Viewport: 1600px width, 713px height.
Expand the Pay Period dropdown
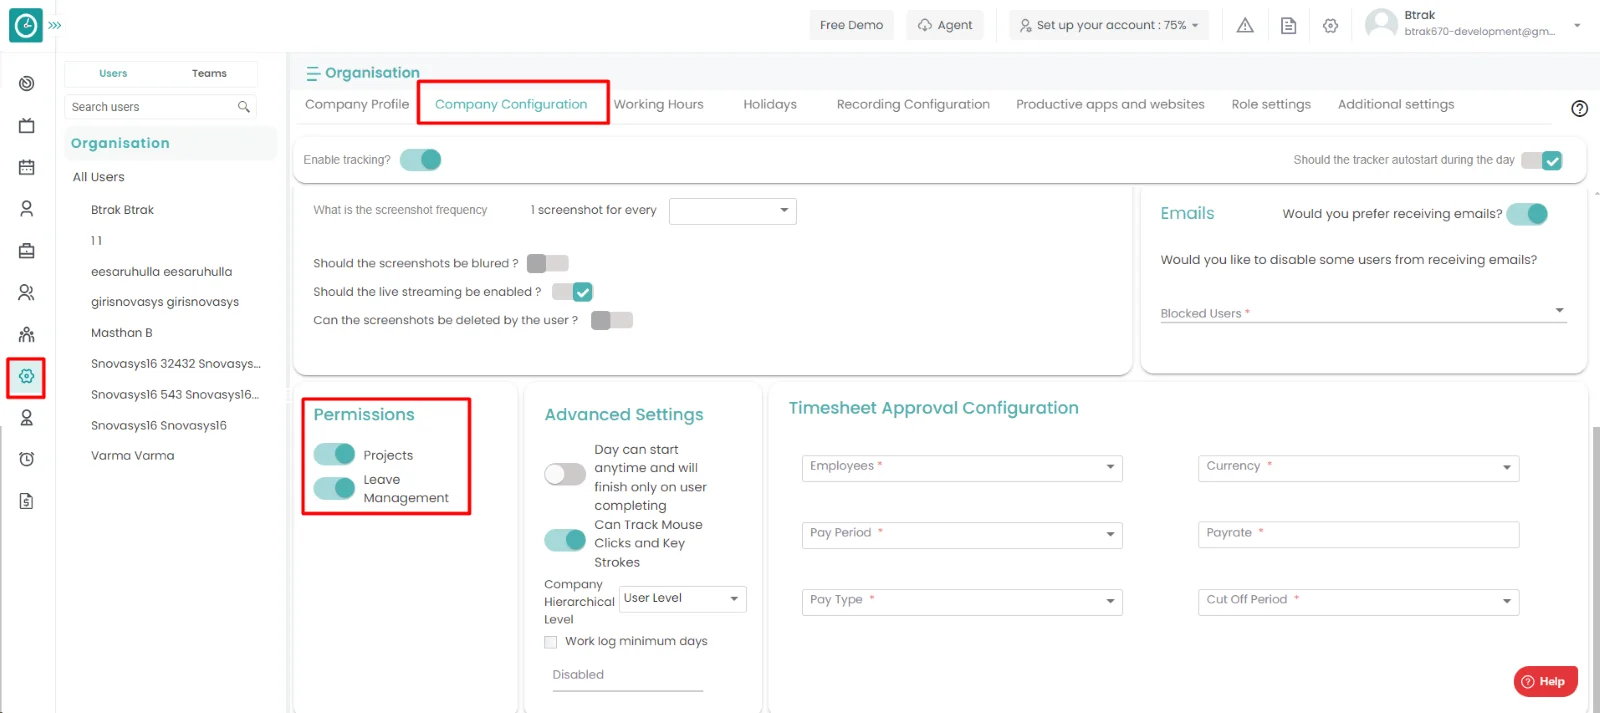(x=961, y=535)
